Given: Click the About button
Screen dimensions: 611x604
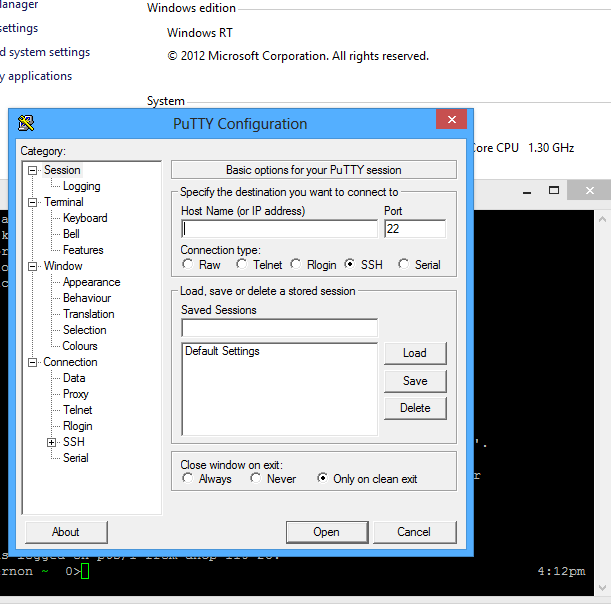Looking at the screenshot, I should point(66,532).
